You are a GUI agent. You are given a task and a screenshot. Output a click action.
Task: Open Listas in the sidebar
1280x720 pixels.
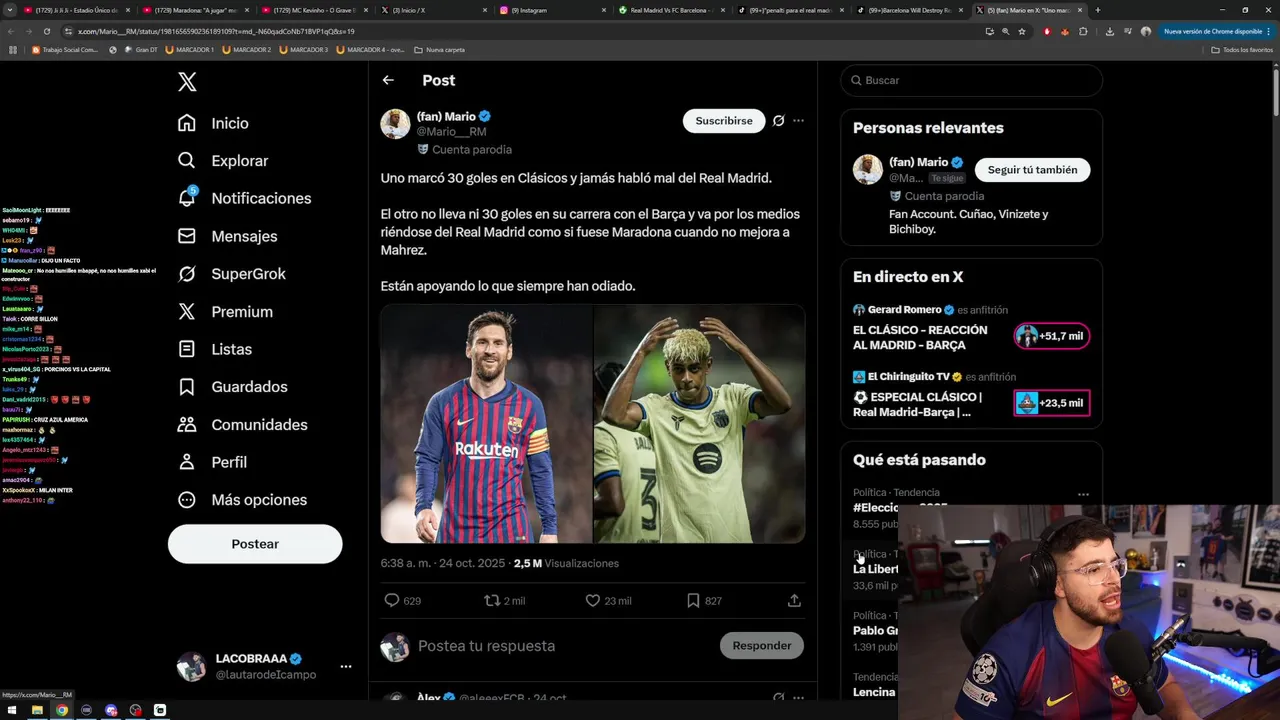coord(214,349)
